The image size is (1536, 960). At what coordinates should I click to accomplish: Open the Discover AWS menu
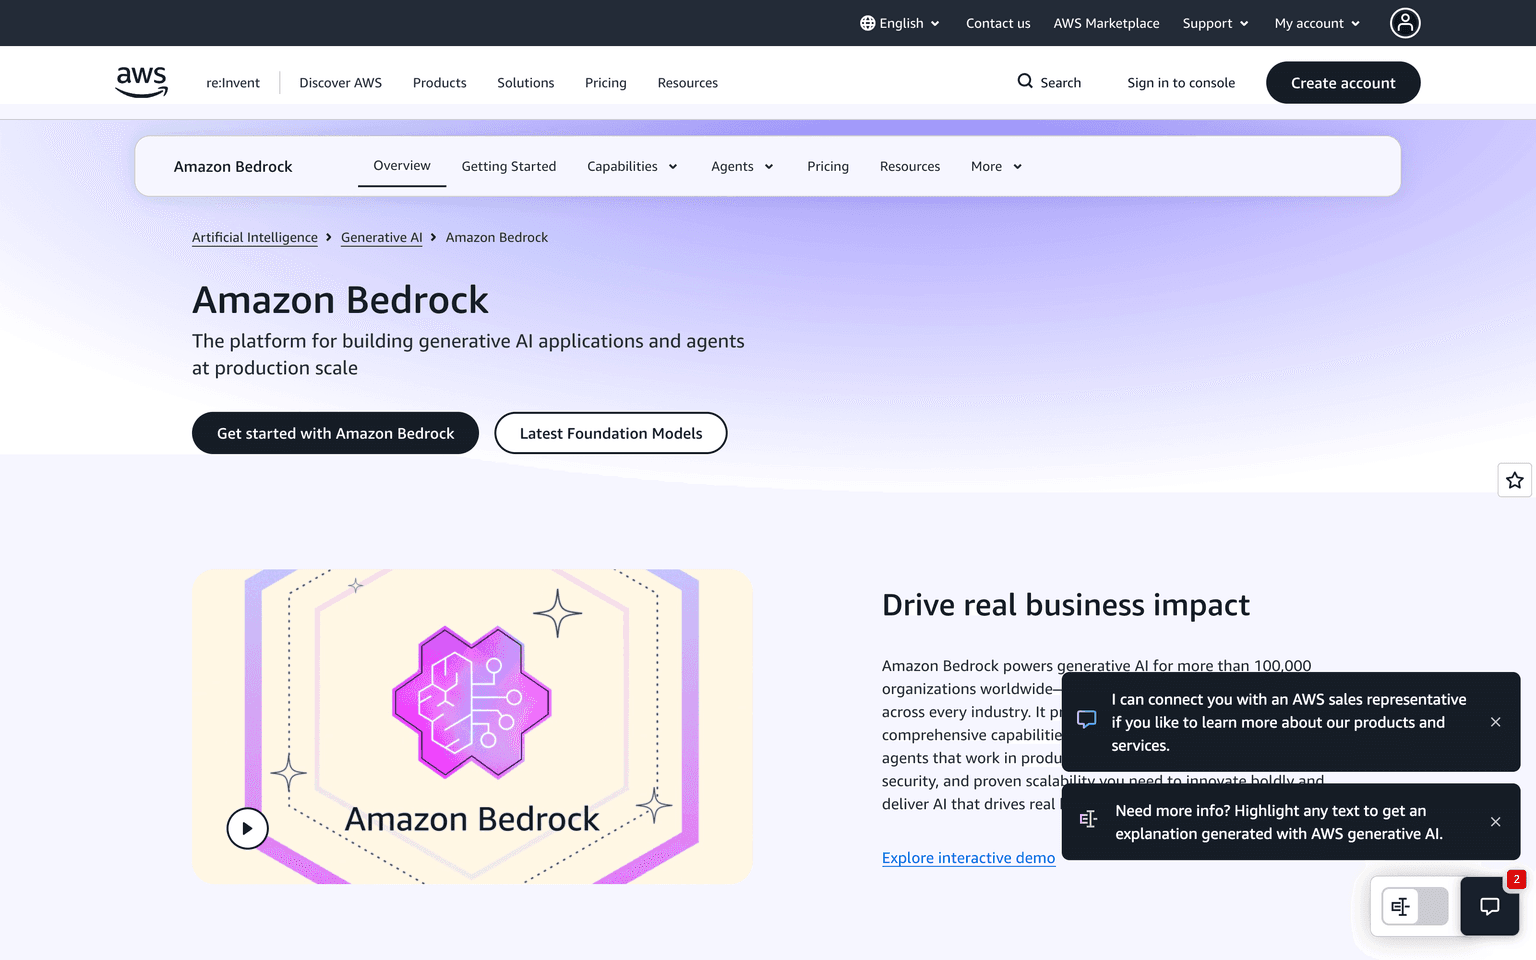[x=341, y=83]
